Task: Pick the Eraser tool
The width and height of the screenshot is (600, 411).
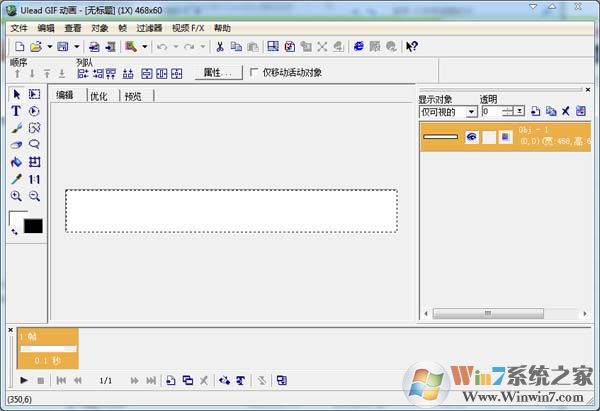Action: (16, 145)
